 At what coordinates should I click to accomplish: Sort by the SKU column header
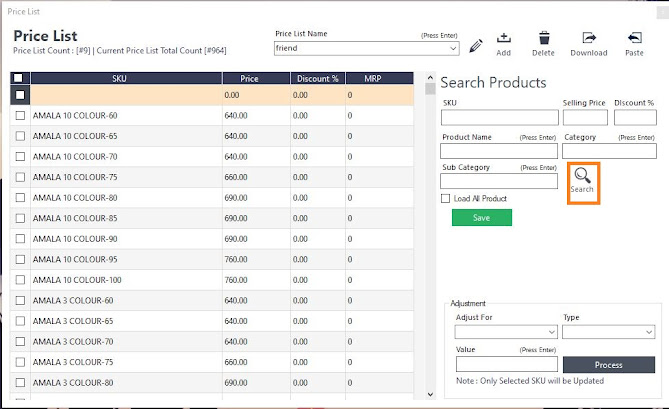(x=120, y=78)
